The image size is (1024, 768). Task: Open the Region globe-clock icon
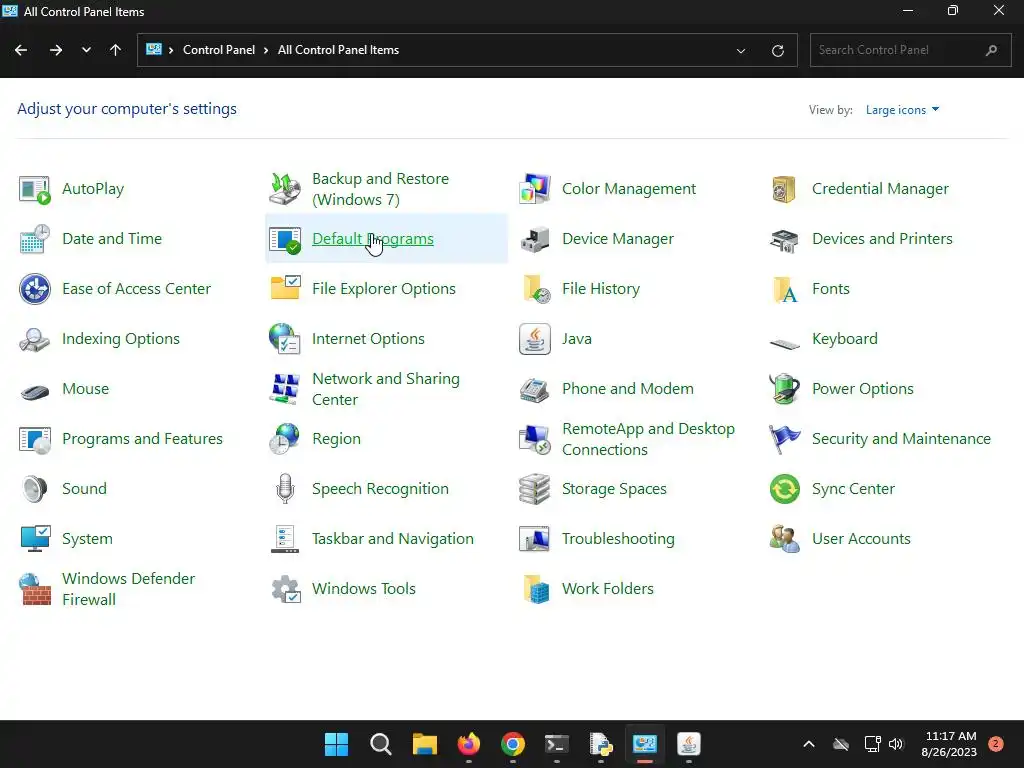[285, 439]
